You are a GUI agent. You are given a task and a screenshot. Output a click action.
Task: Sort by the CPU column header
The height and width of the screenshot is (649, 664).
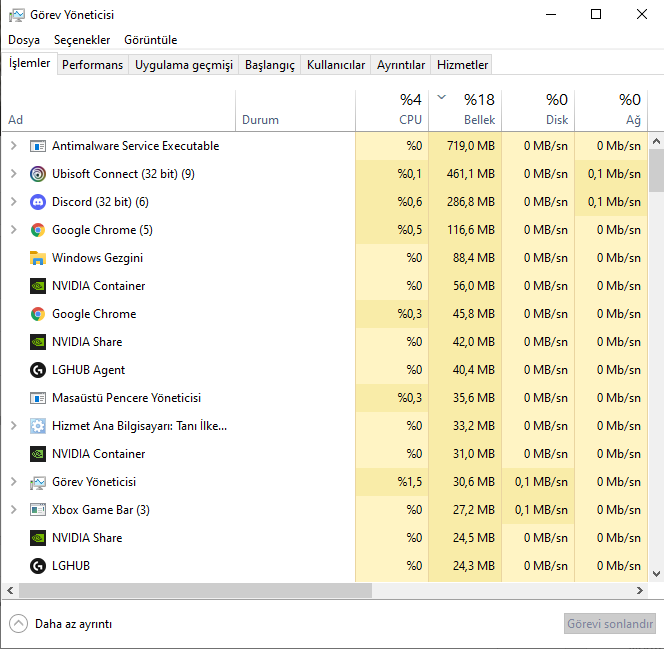coord(392,110)
